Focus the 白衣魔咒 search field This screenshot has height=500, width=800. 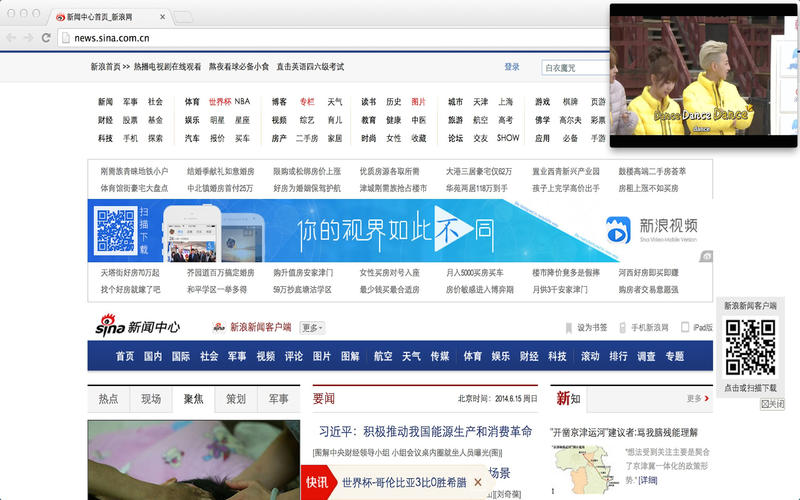coord(576,67)
